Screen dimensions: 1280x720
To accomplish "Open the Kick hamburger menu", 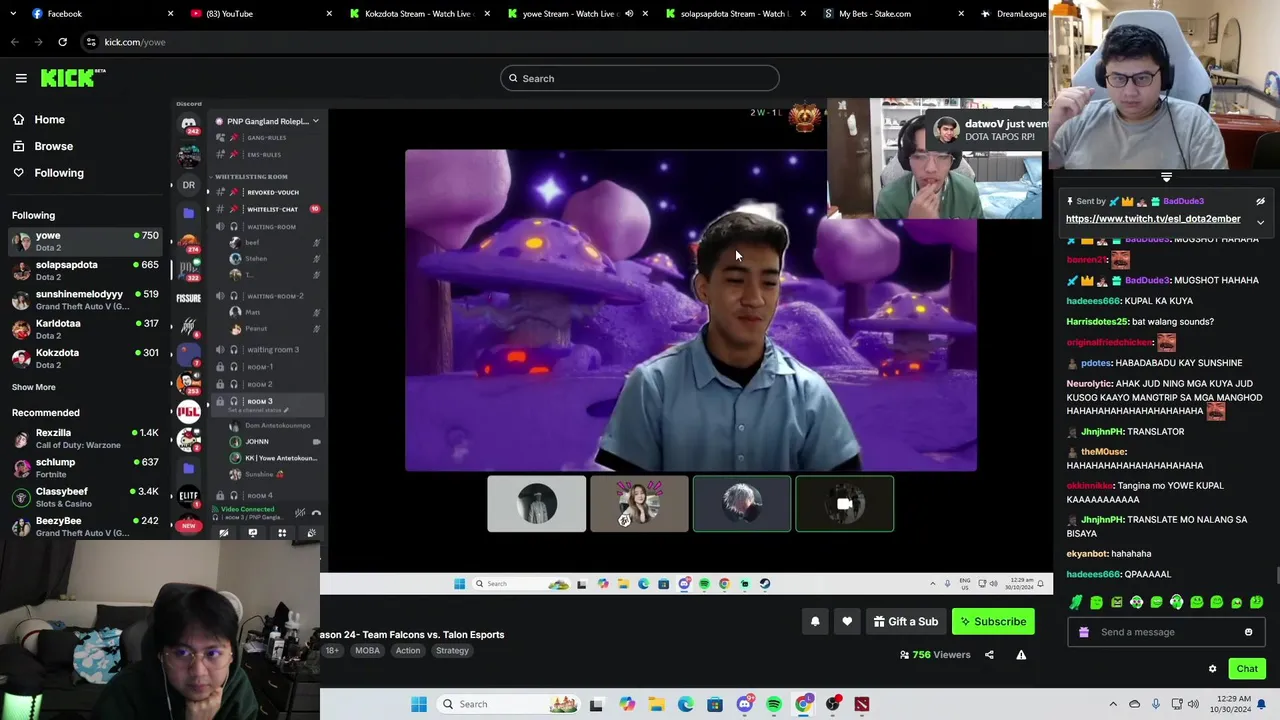I will (21, 78).
